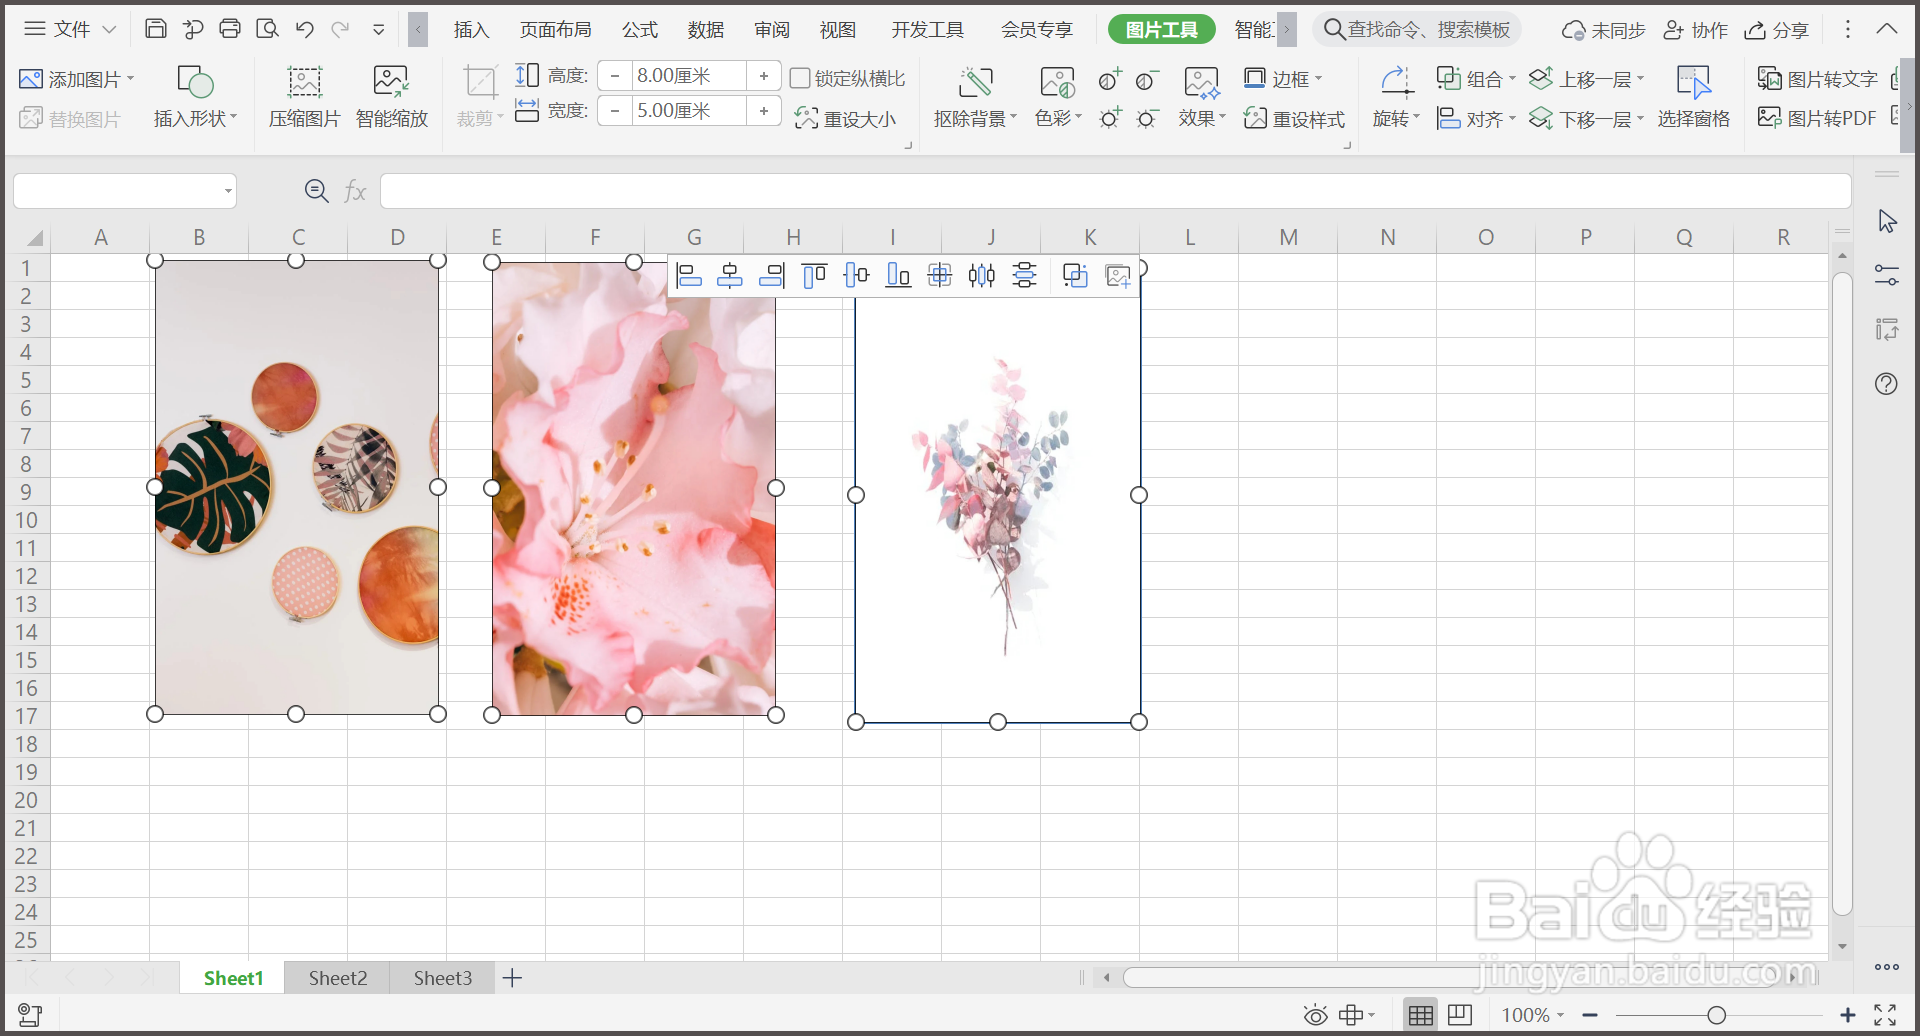
Task: Expand Add Picture (添加图片) dropdown
Action: pyautogui.click(x=130, y=79)
